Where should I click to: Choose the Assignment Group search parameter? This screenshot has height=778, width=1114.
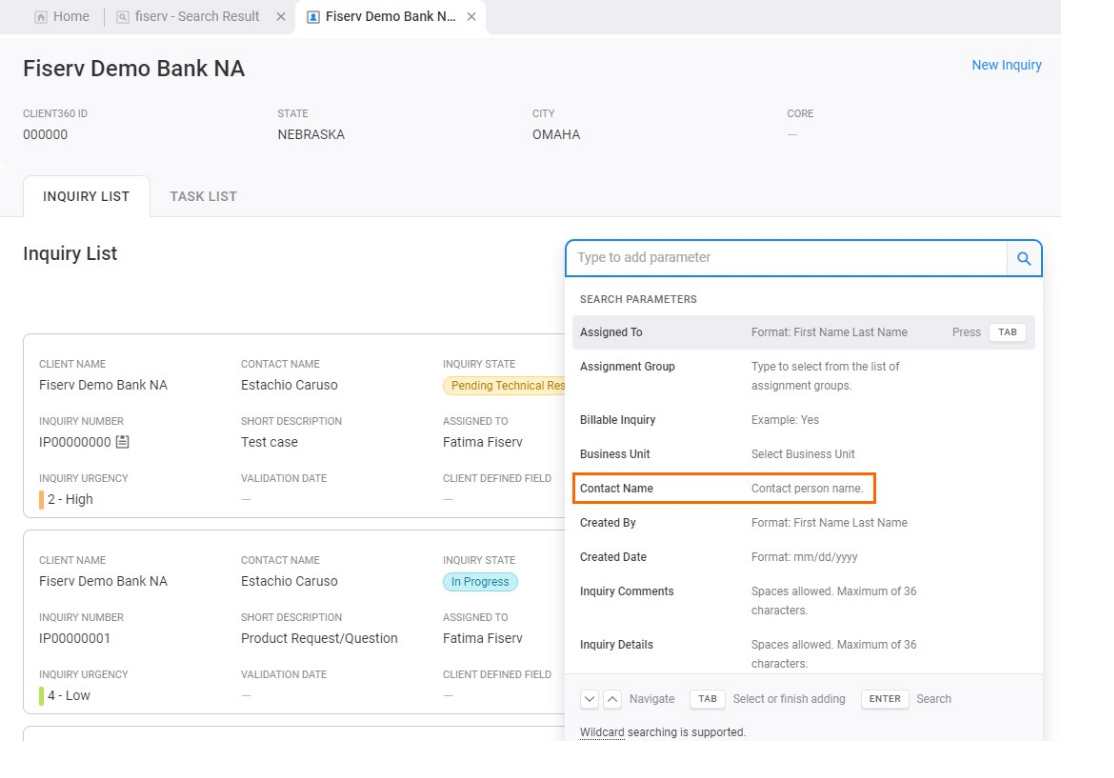(x=804, y=376)
